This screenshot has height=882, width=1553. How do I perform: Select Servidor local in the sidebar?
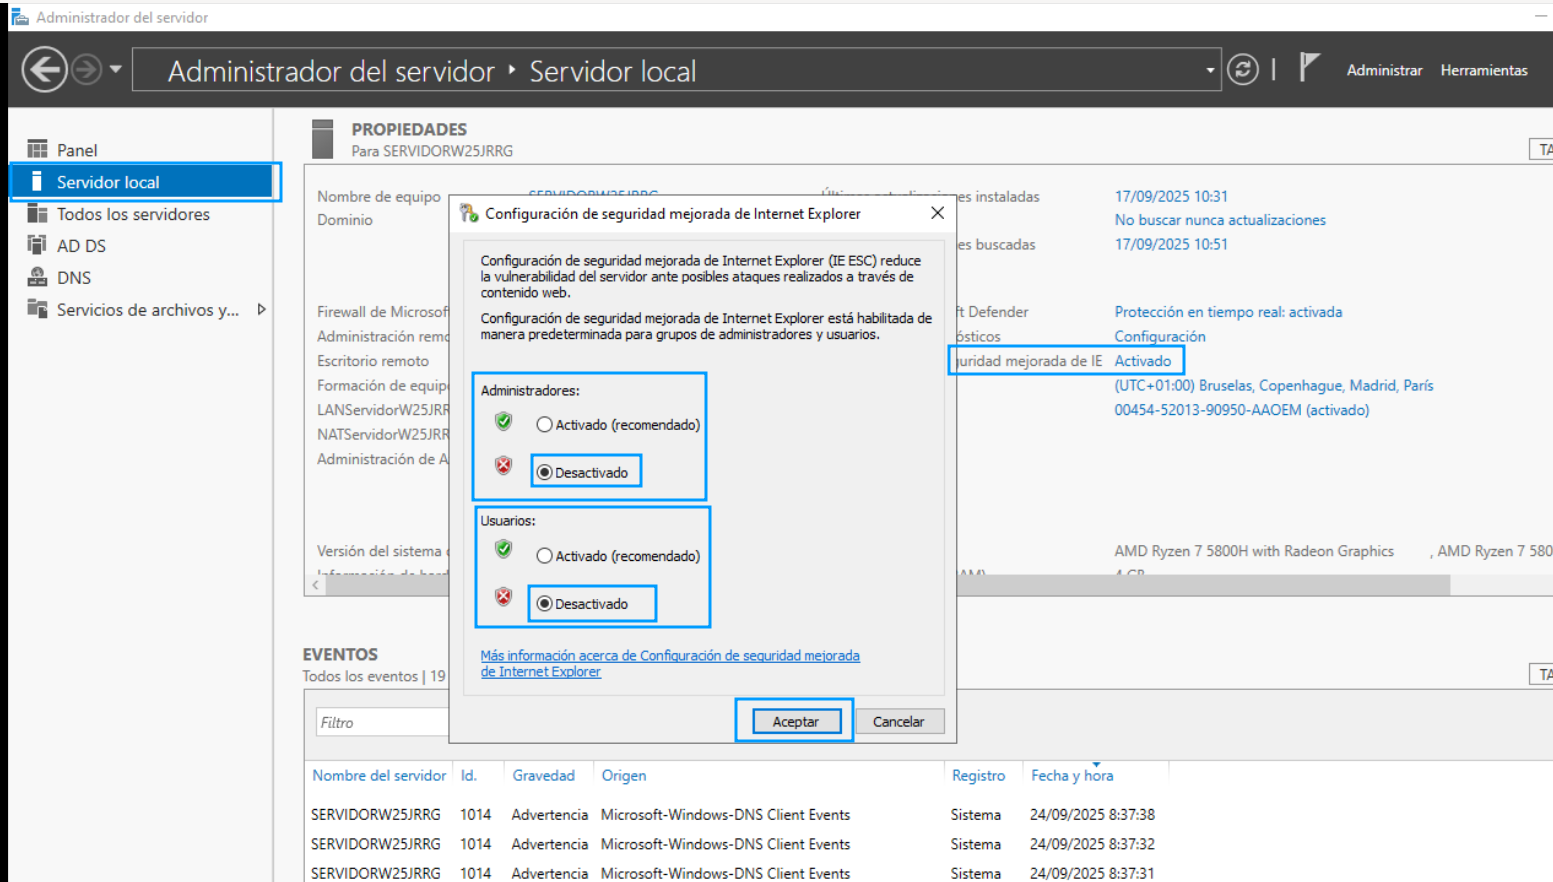[x=142, y=182]
